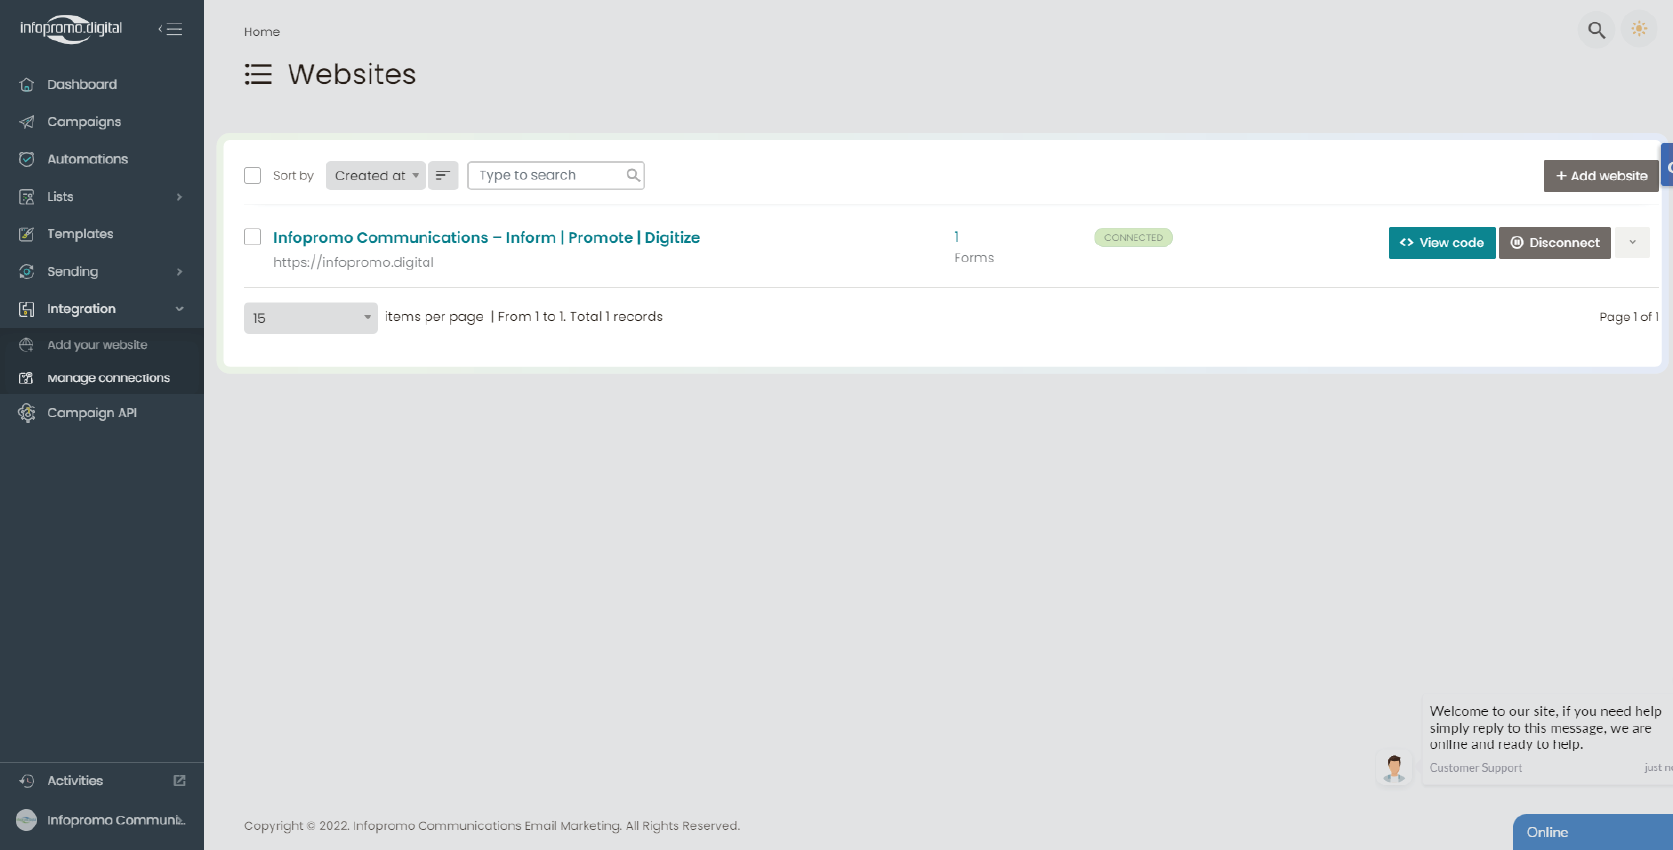1673x850 pixels.
Task: Open the search magnifier in header
Action: 1597,30
